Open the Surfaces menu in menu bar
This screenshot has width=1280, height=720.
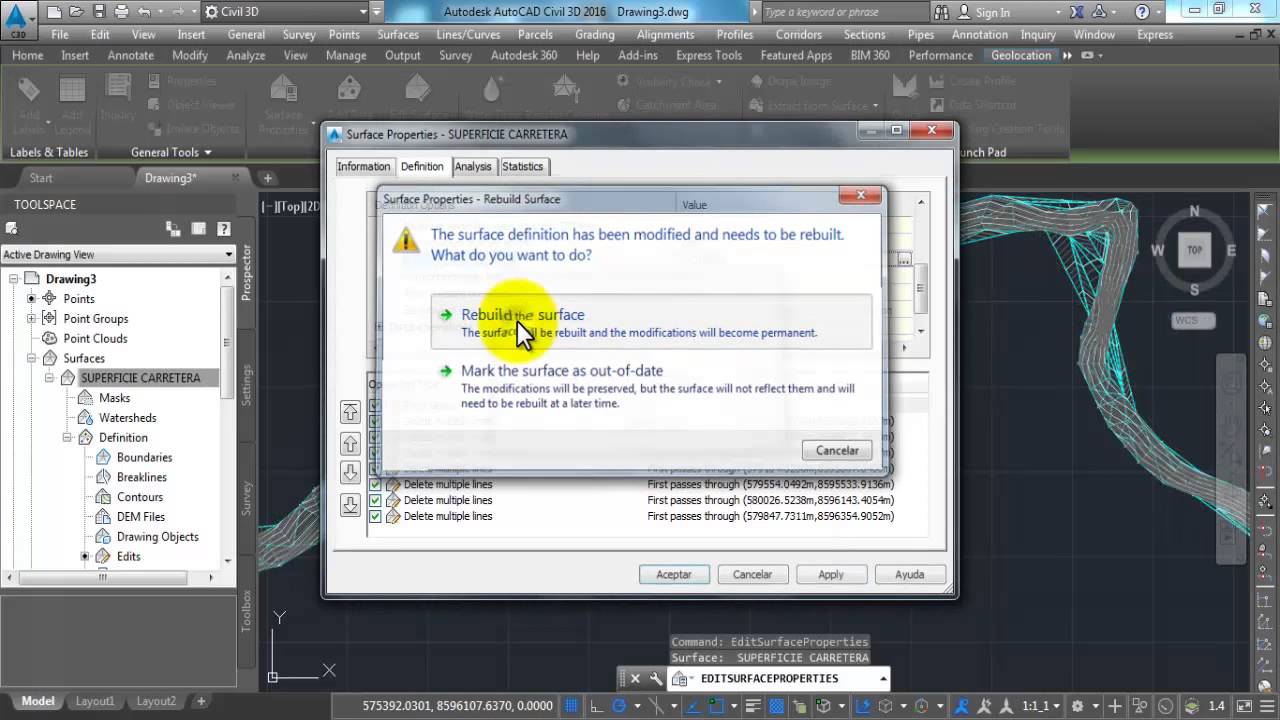[398, 34]
